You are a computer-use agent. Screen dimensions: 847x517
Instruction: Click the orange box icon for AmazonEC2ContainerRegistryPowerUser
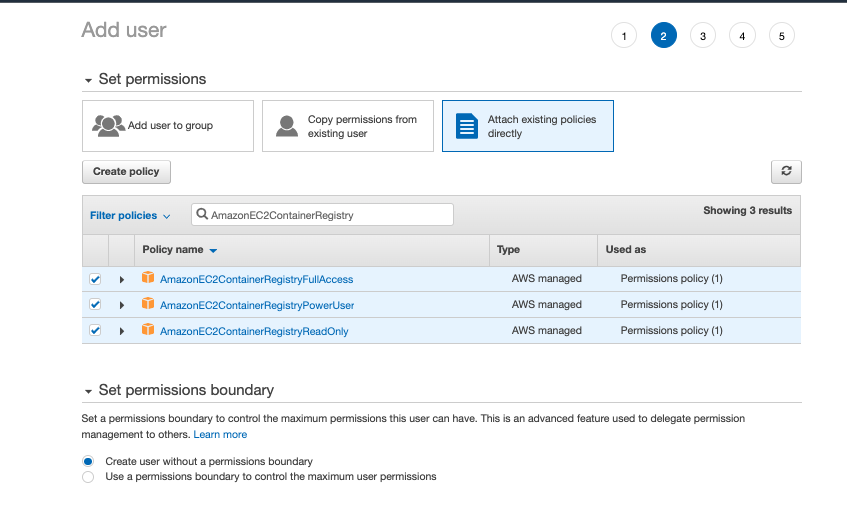click(147, 304)
